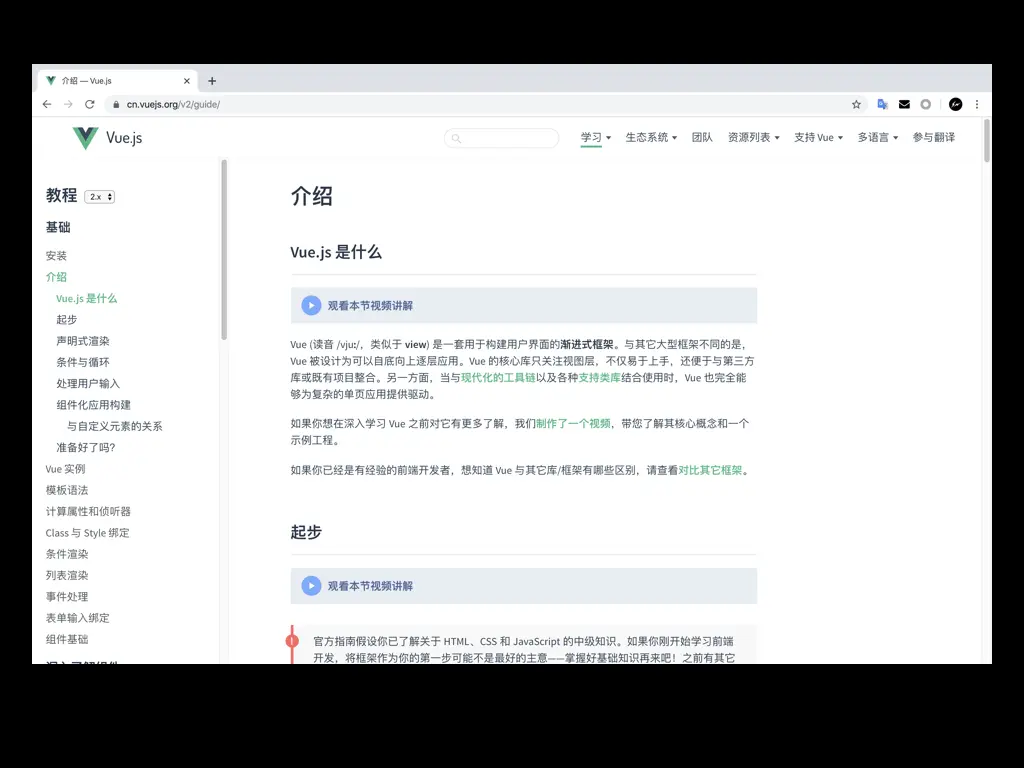Image resolution: width=1024 pixels, height=768 pixels.
Task: Click the 起步 section heading
Action: tap(306, 532)
